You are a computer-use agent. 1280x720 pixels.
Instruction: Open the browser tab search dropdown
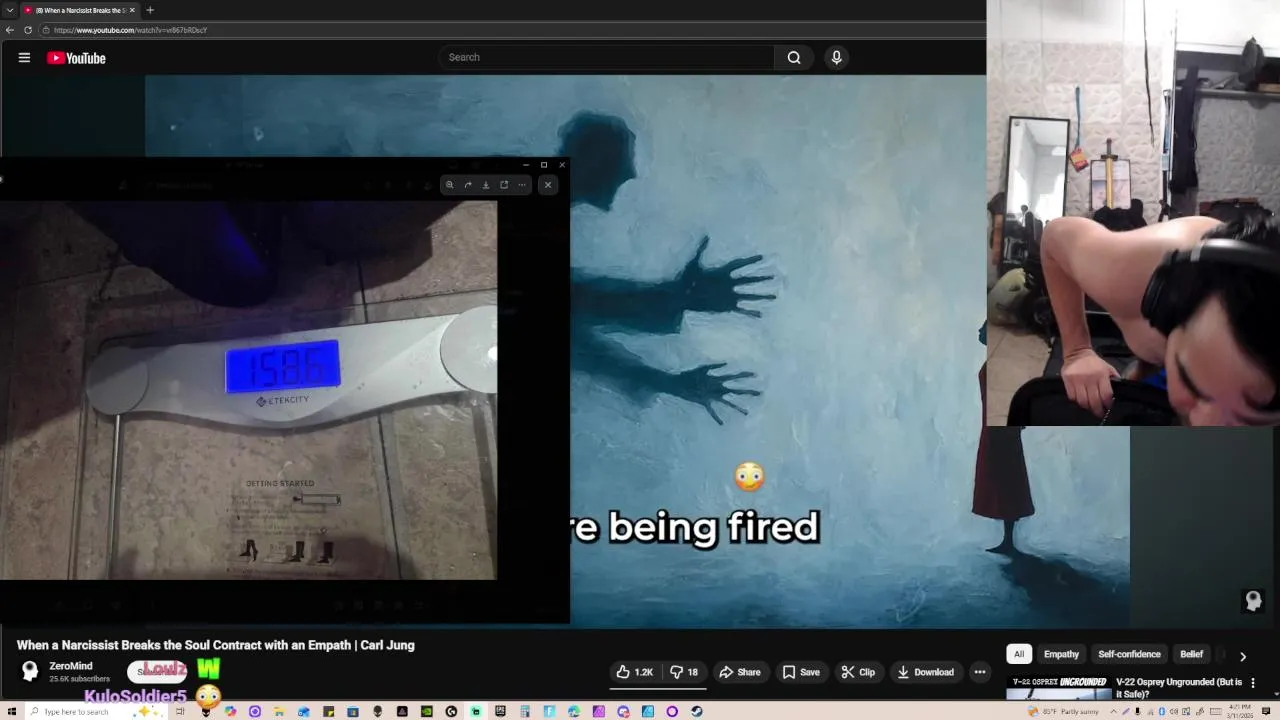coord(9,10)
